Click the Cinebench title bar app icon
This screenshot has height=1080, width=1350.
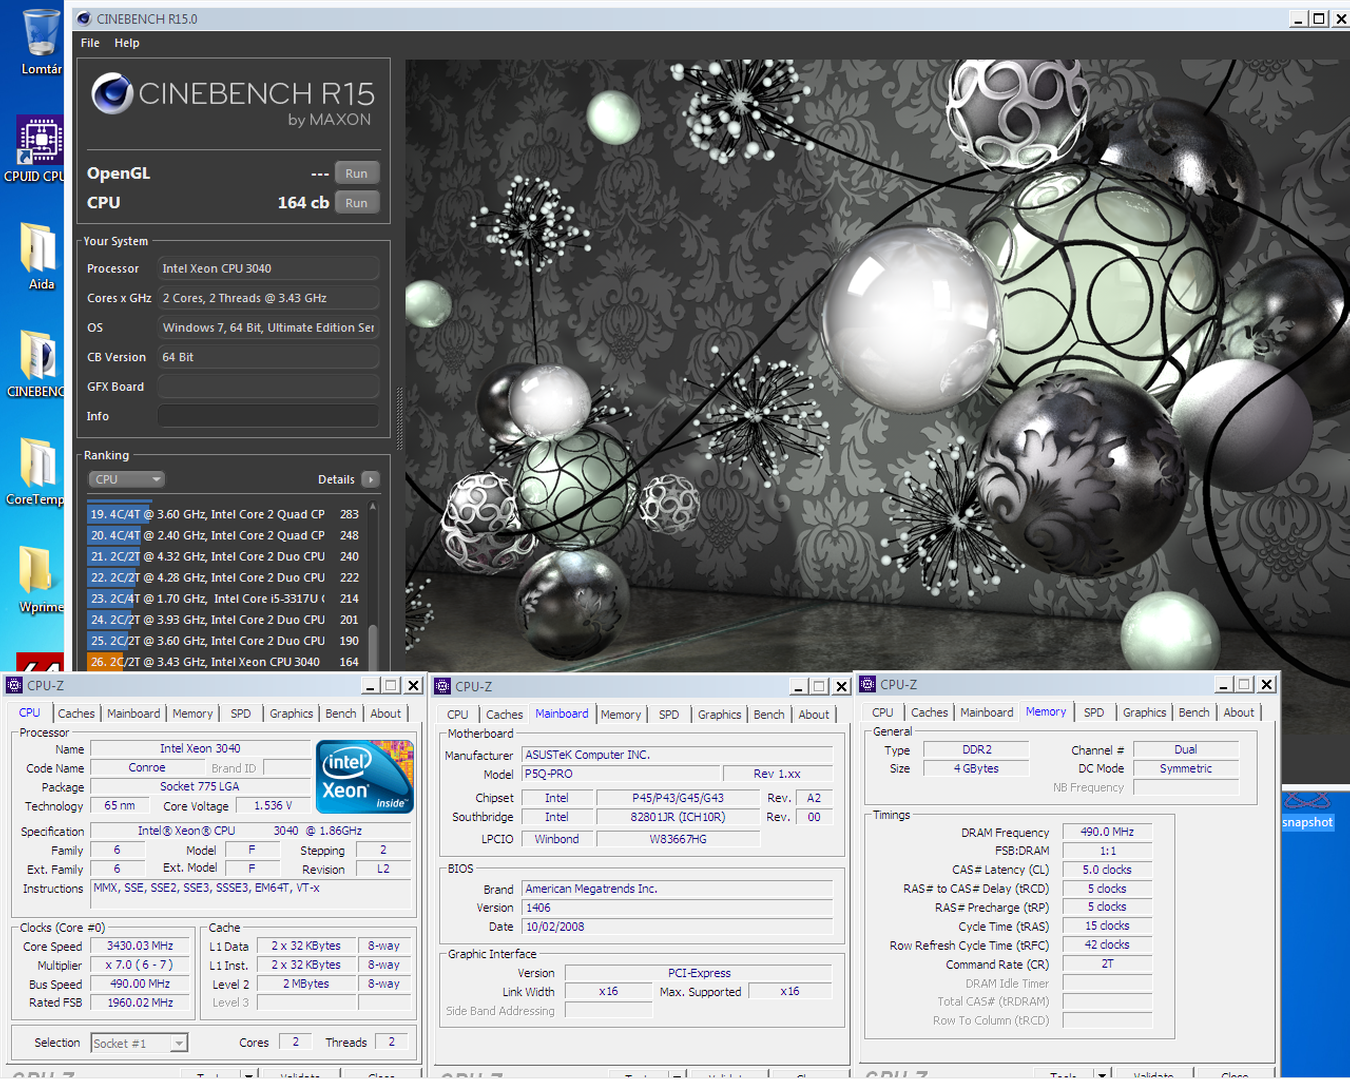tap(84, 19)
